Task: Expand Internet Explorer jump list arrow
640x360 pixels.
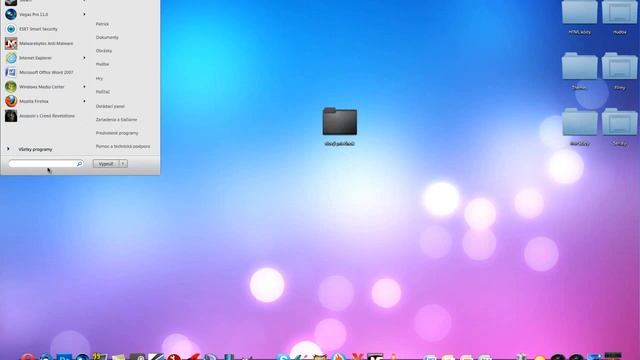Action: pos(84,58)
